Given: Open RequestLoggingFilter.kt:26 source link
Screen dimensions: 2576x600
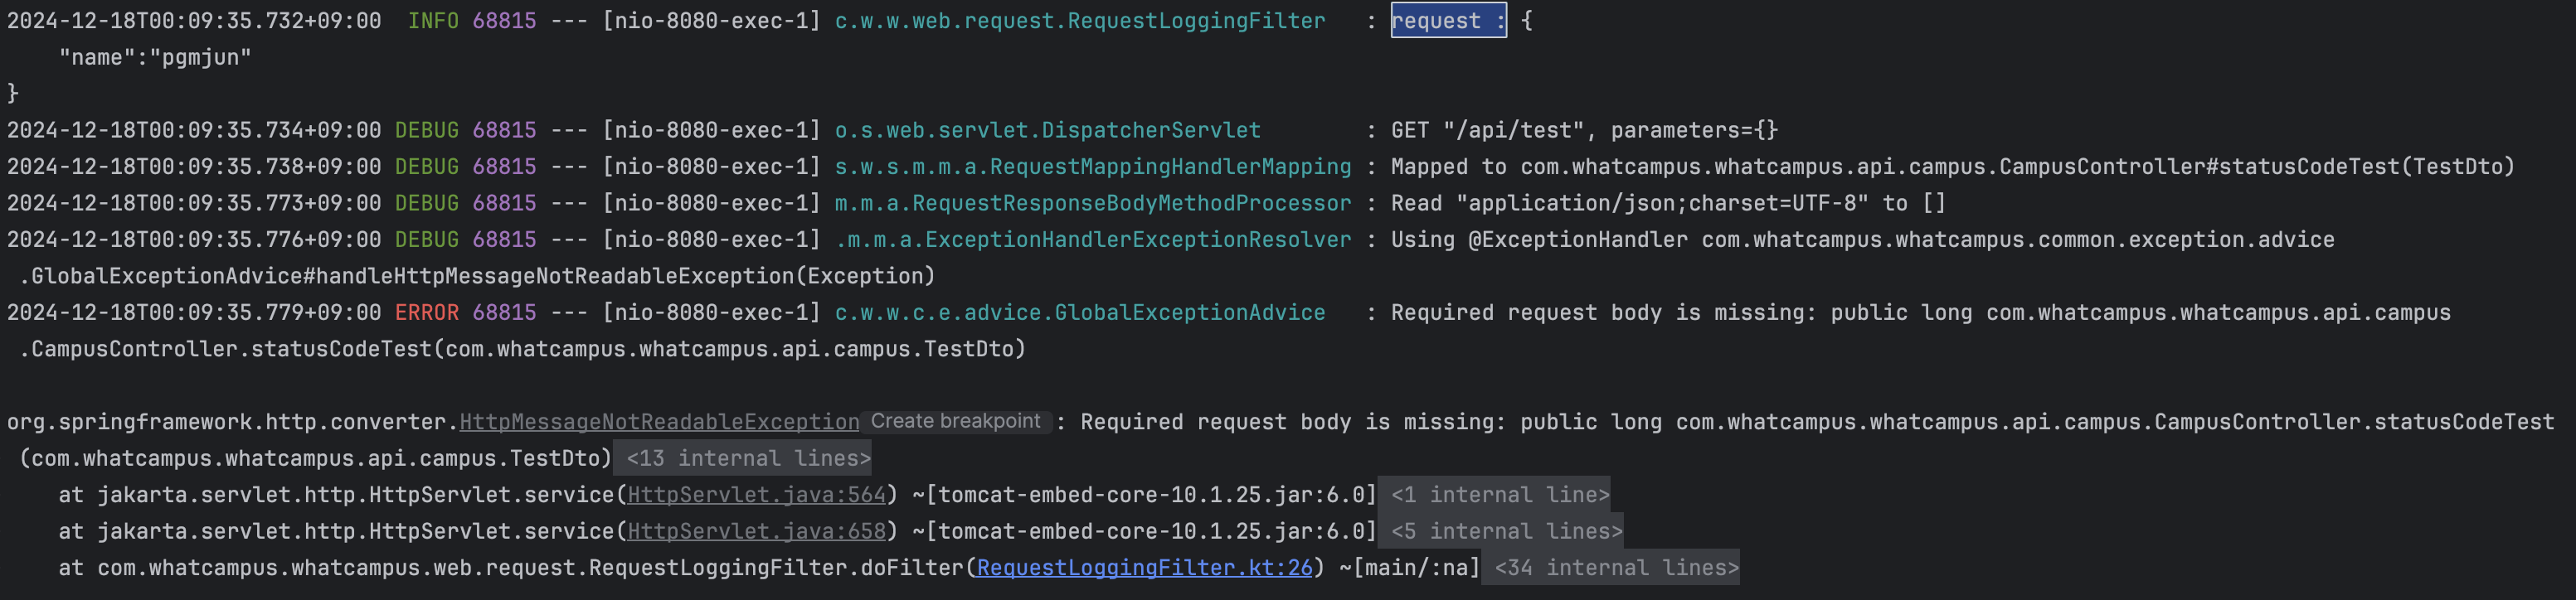Looking at the screenshot, I should (x=1144, y=568).
